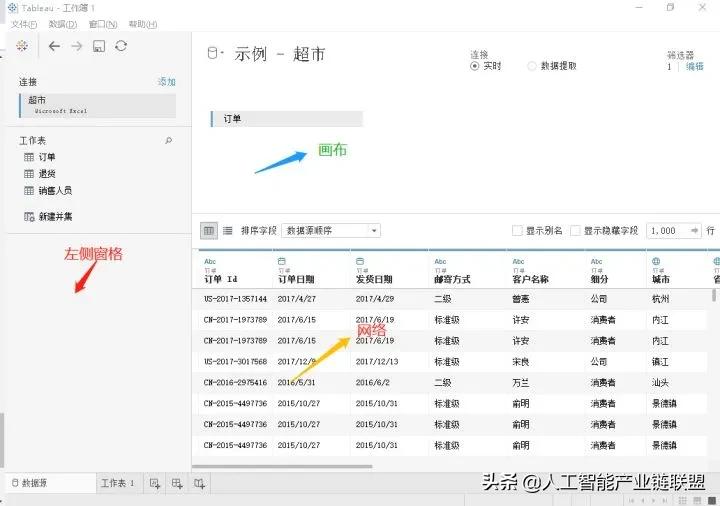Select the 实时 live connection radio button

474,66
